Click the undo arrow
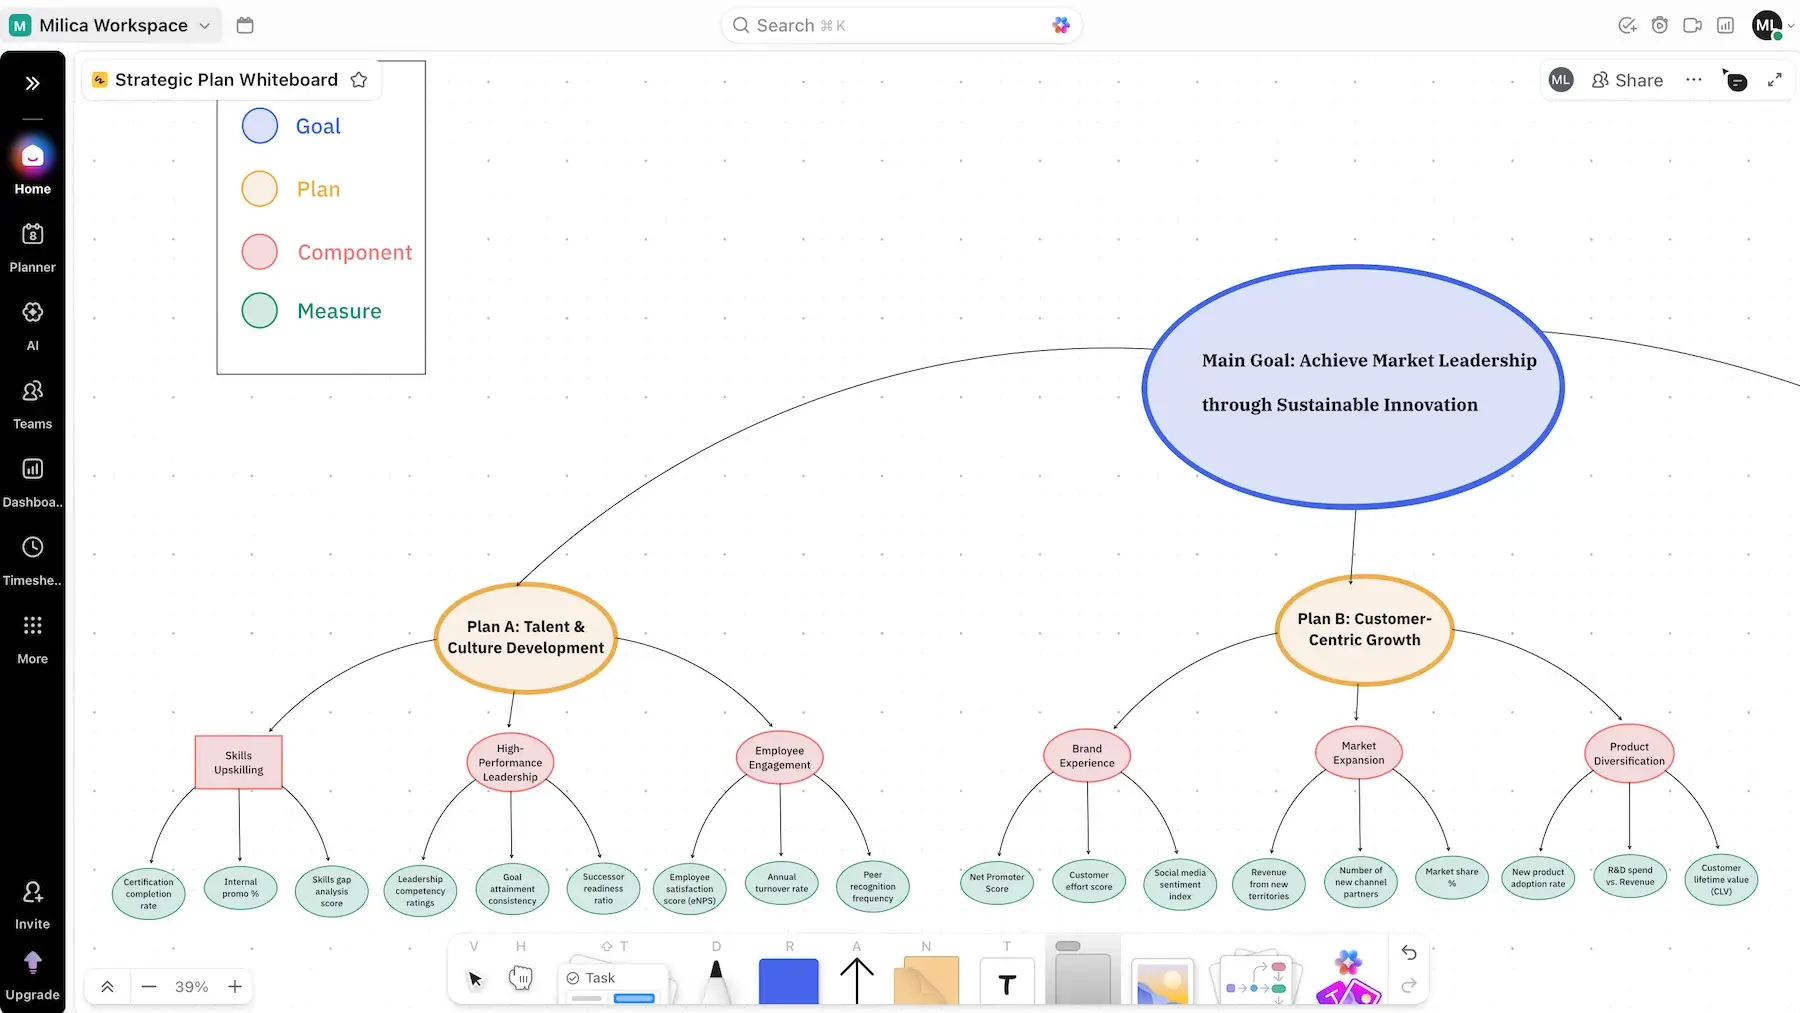 1409,952
